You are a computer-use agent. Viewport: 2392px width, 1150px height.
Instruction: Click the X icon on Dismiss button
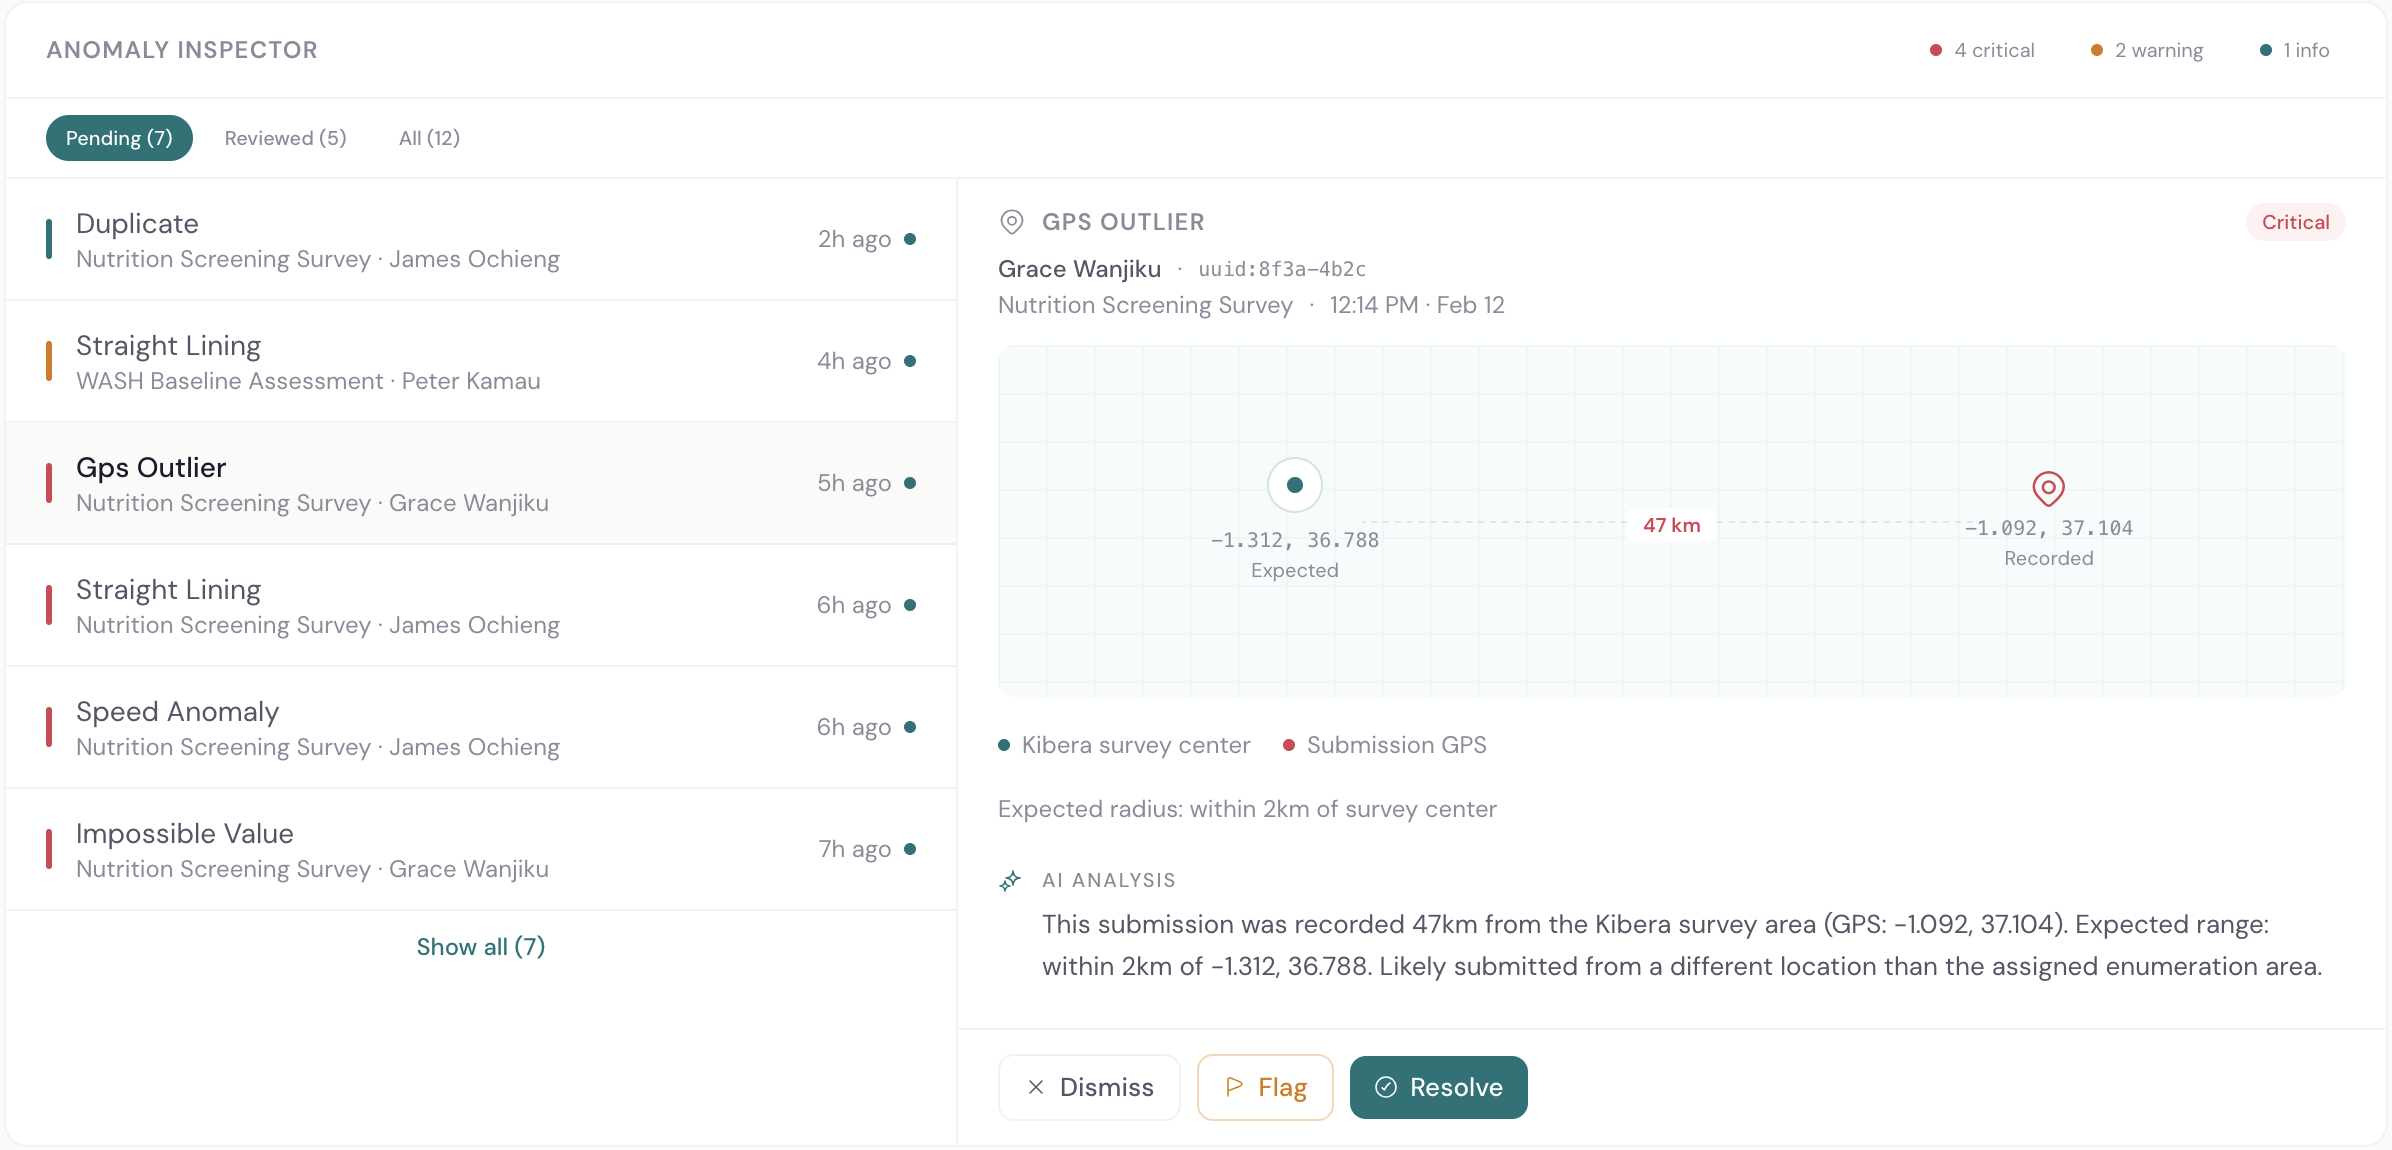click(x=1036, y=1087)
